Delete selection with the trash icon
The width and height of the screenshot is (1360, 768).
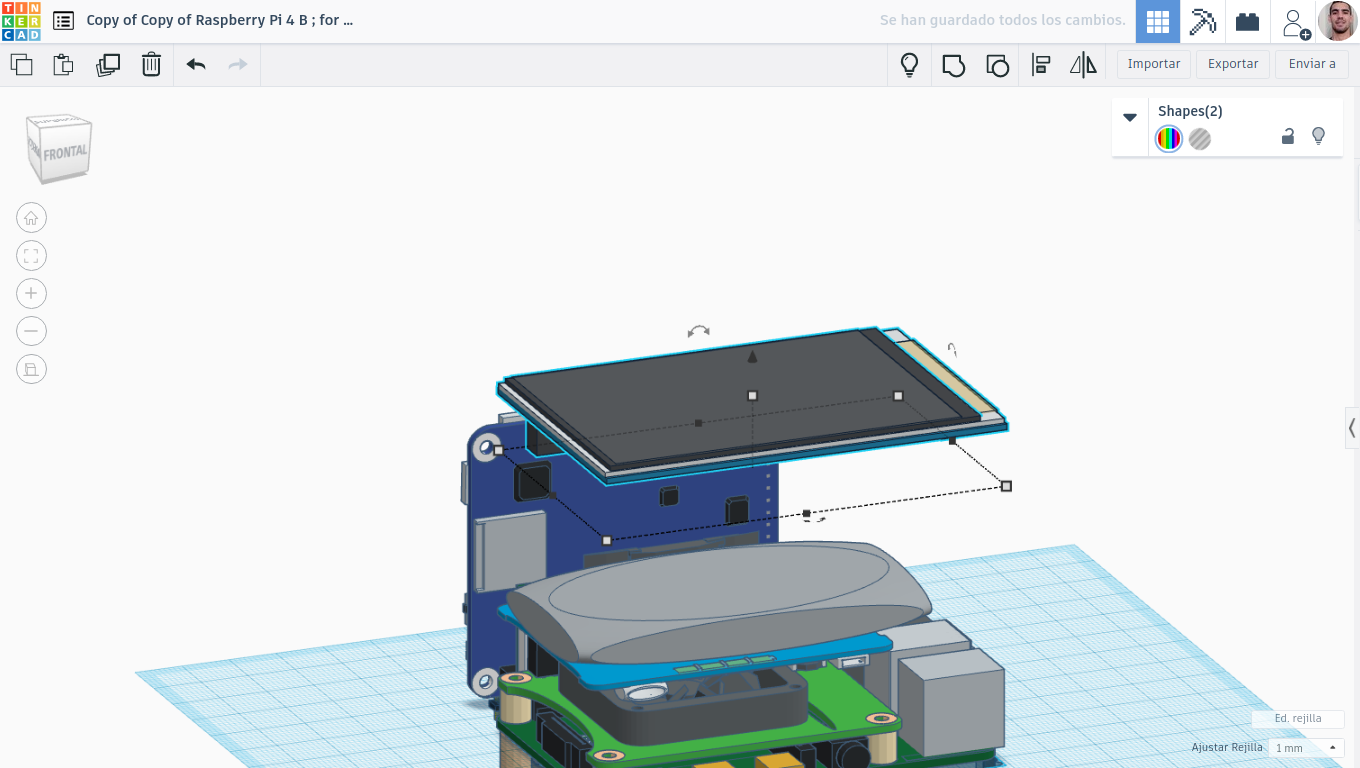[151, 65]
